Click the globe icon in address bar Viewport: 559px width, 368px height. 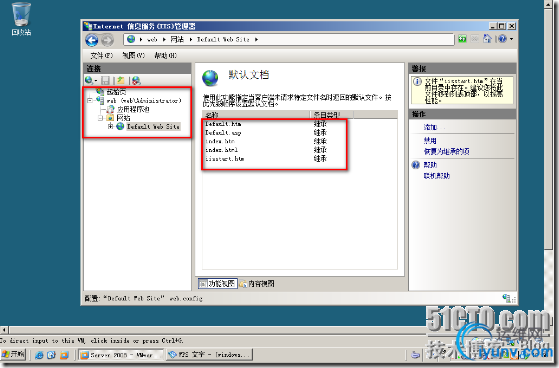(x=131, y=39)
